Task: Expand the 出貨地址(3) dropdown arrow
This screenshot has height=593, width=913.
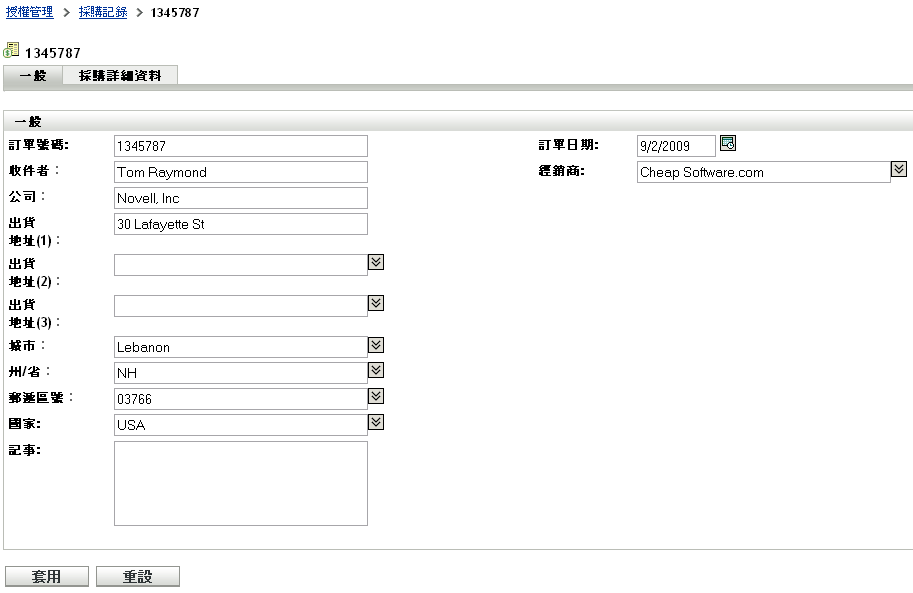Action: pos(376,303)
